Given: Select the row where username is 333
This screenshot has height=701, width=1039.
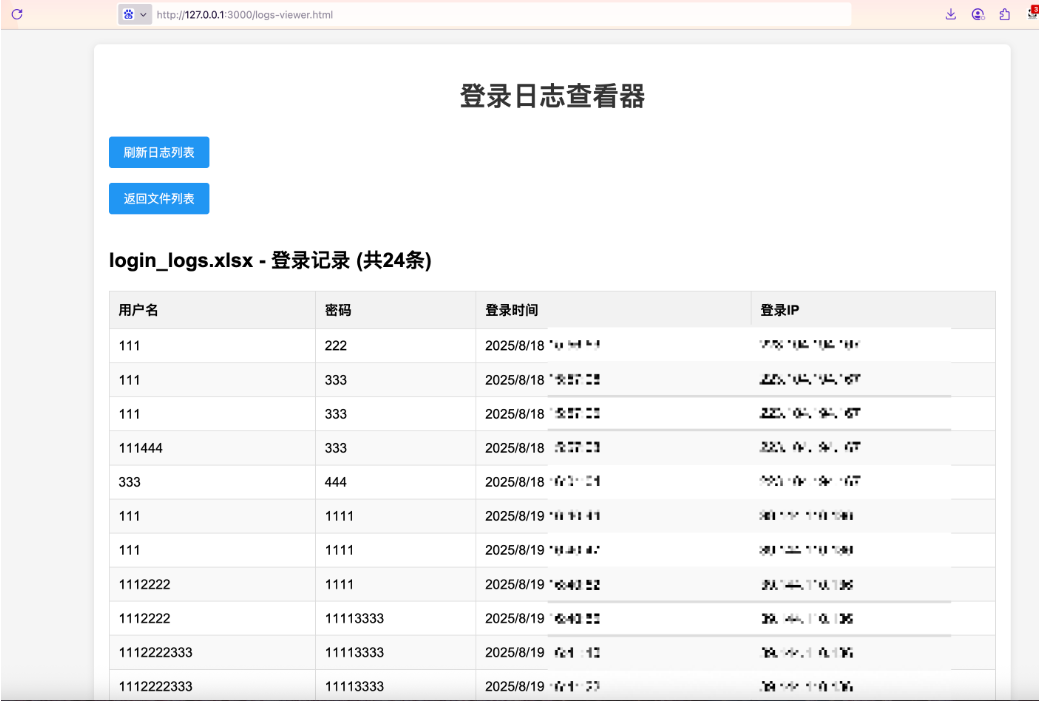Looking at the screenshot, I should pyautogui.click(x=300, y=481).
